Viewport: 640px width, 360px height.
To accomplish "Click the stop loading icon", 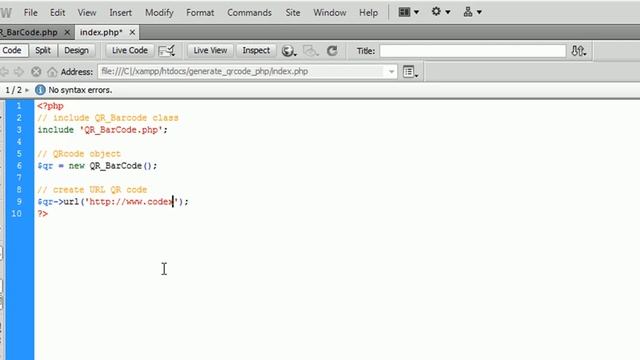I will pyautogui.click(x=36, y=72).
